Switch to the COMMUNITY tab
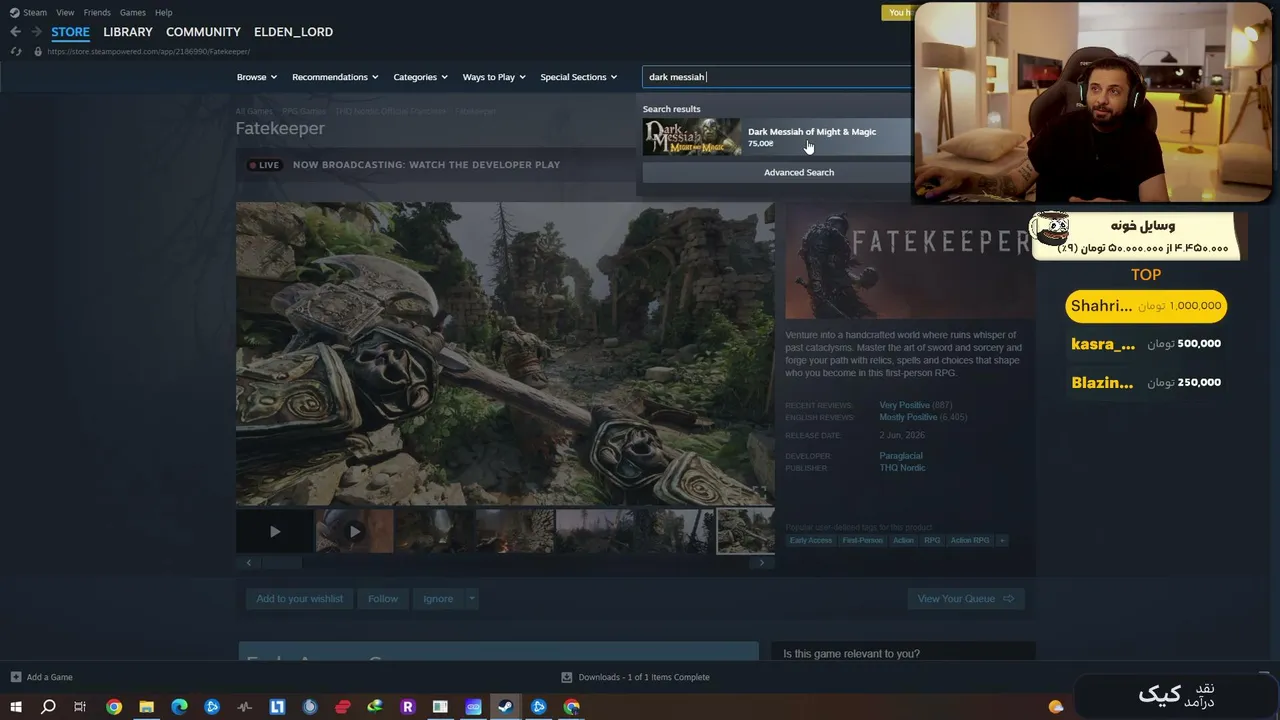Image resolution: width=1280 pixels, height=720 pixels. tap(203, 32)
